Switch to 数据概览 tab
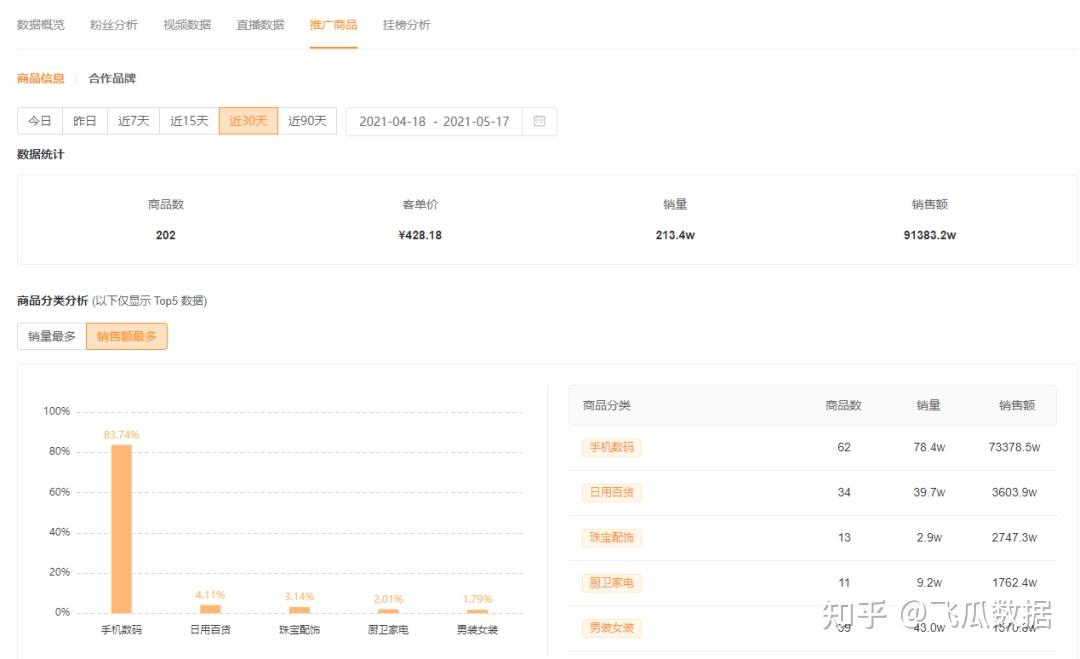This screenshot has width=1080, height=659. 41,25
